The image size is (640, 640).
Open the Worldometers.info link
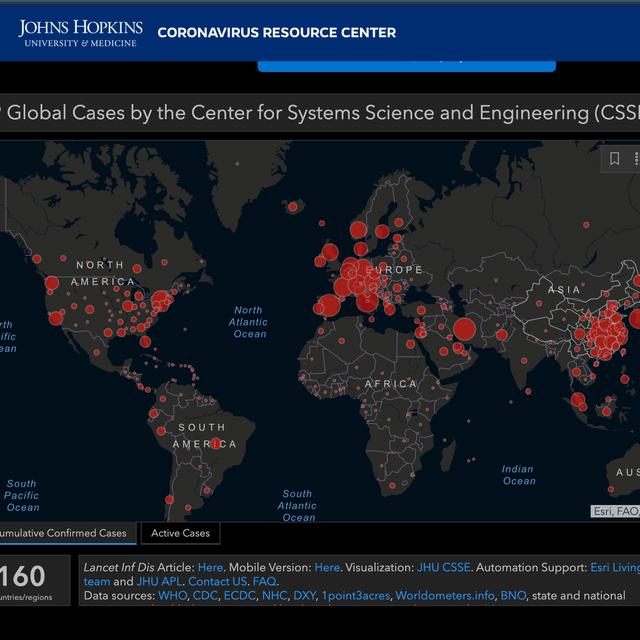coord(445,596)
